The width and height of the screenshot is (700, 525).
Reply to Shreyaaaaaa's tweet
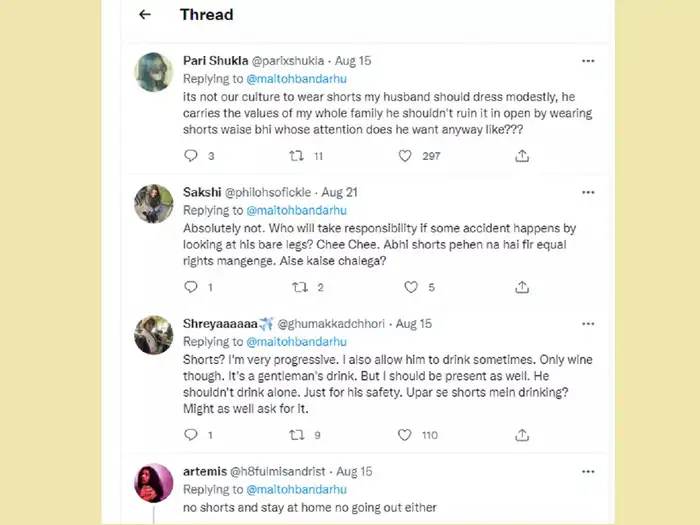click(192, 435)
